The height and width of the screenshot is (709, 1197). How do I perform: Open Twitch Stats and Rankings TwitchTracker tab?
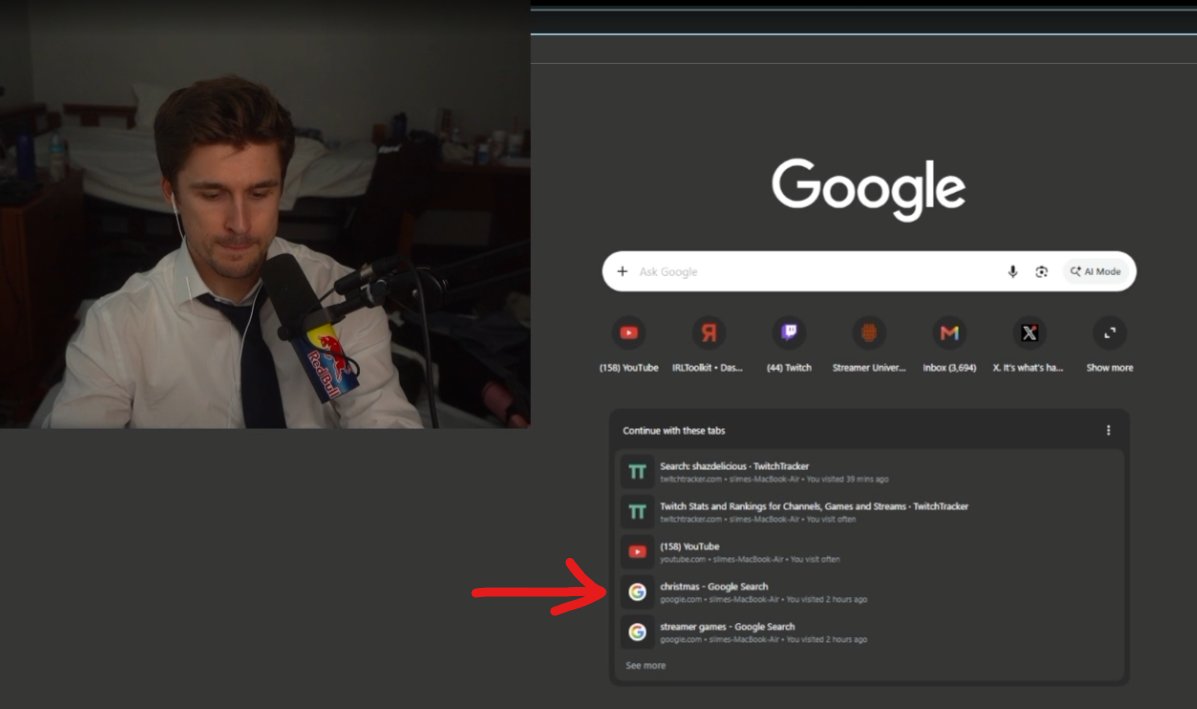point(870,512)
